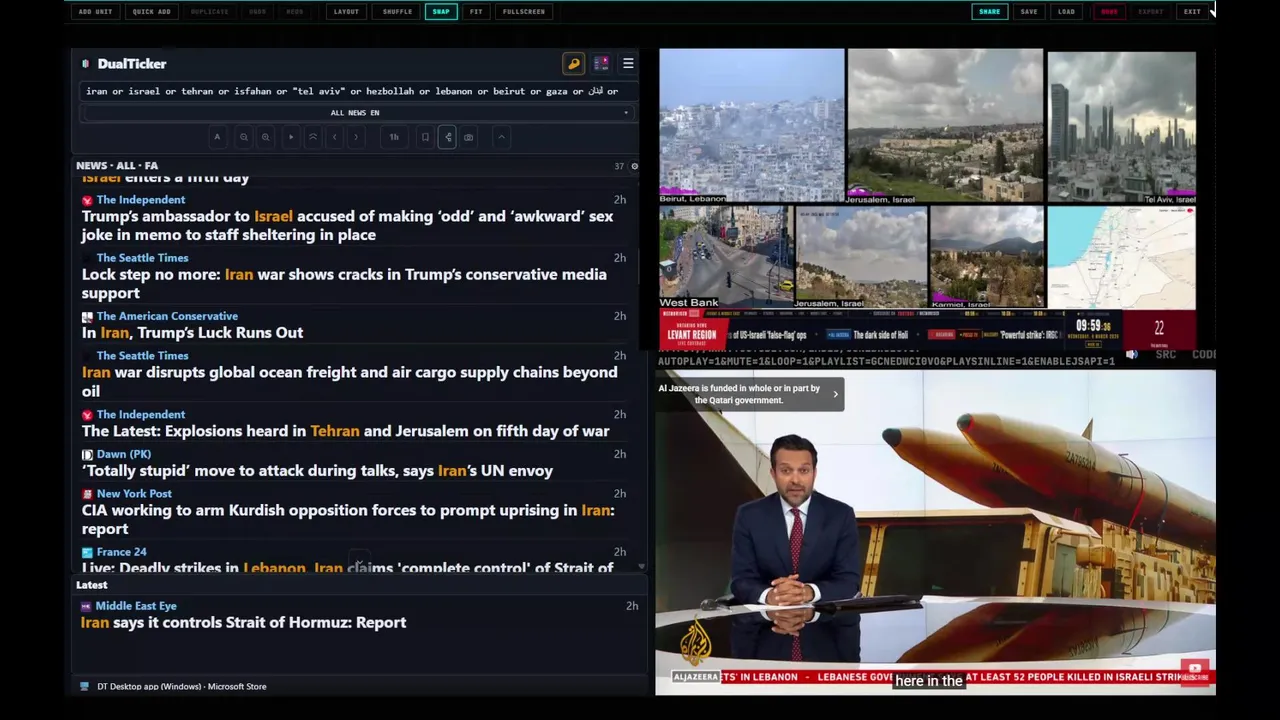
Task: Click the DualTicker logo icon
Action: point(85,64)
